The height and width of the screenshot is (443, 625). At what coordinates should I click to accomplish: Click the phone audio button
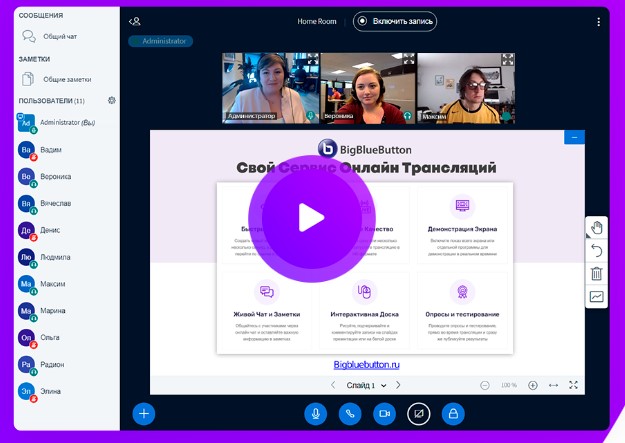(350, 413)
